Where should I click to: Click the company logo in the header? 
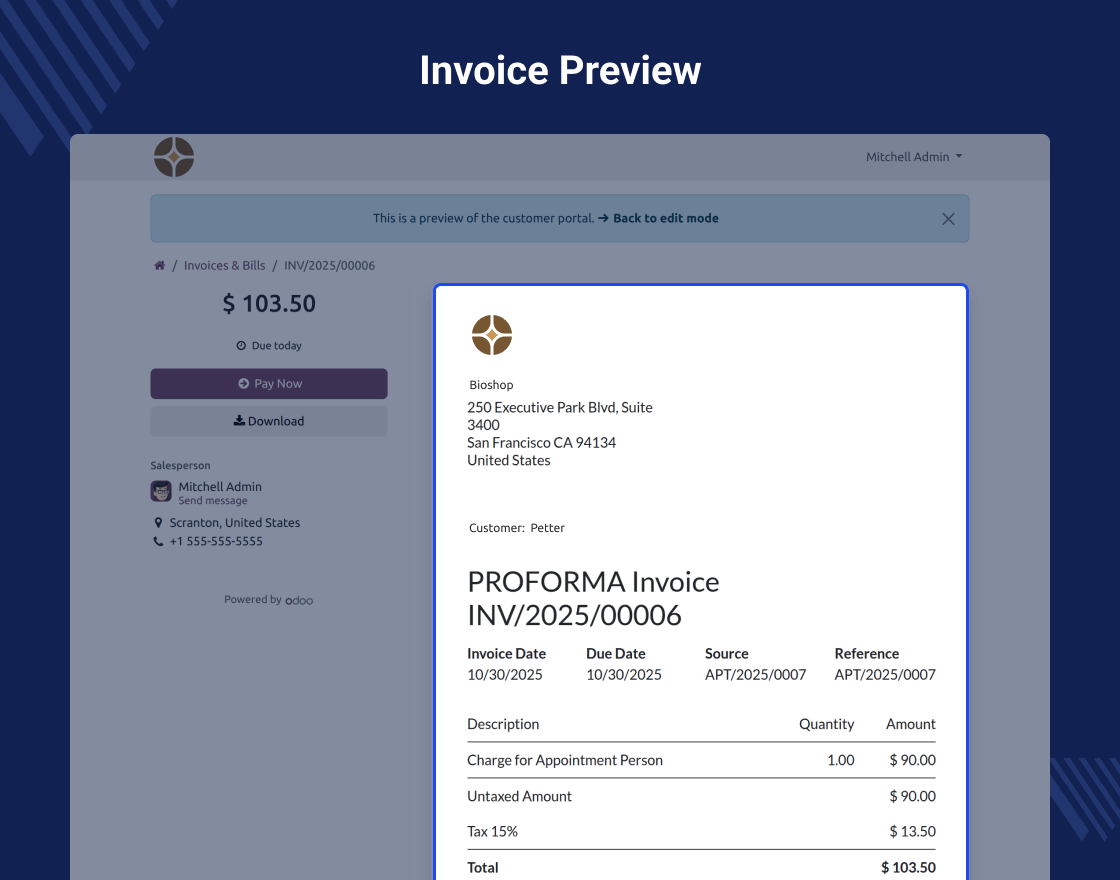click(174, 158)
